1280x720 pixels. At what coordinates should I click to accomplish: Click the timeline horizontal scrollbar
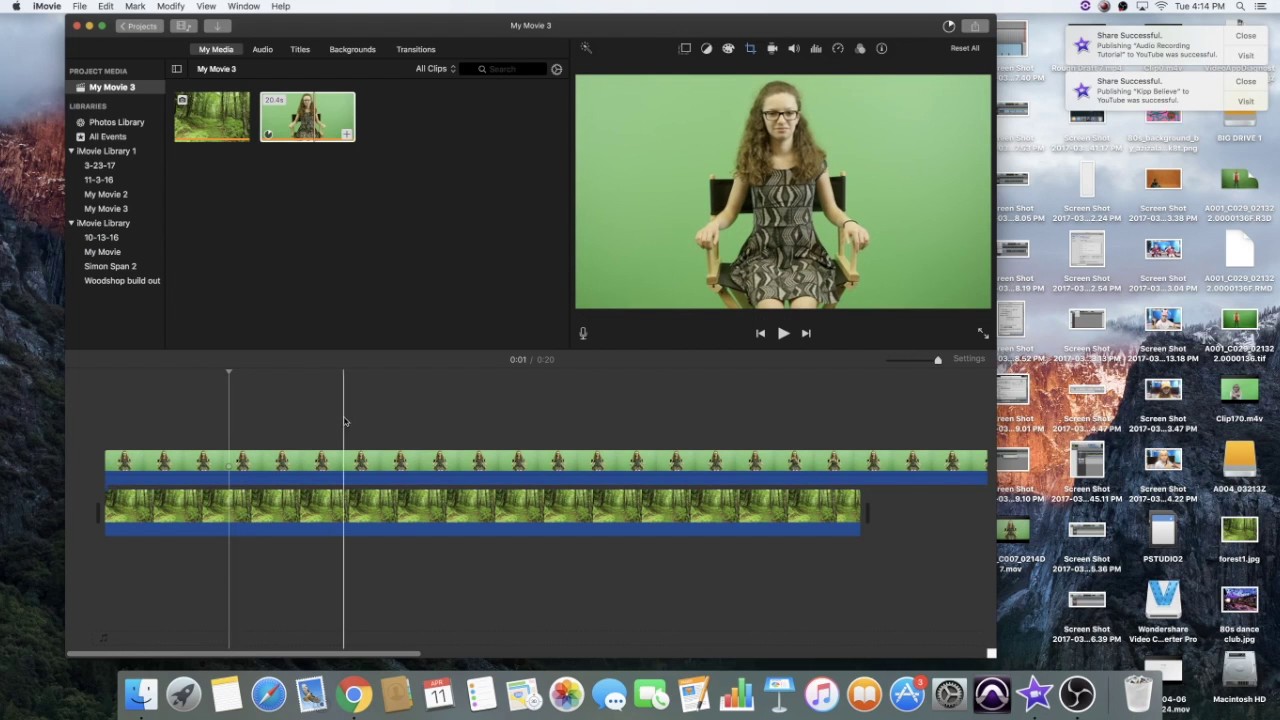tap(244, 654)
